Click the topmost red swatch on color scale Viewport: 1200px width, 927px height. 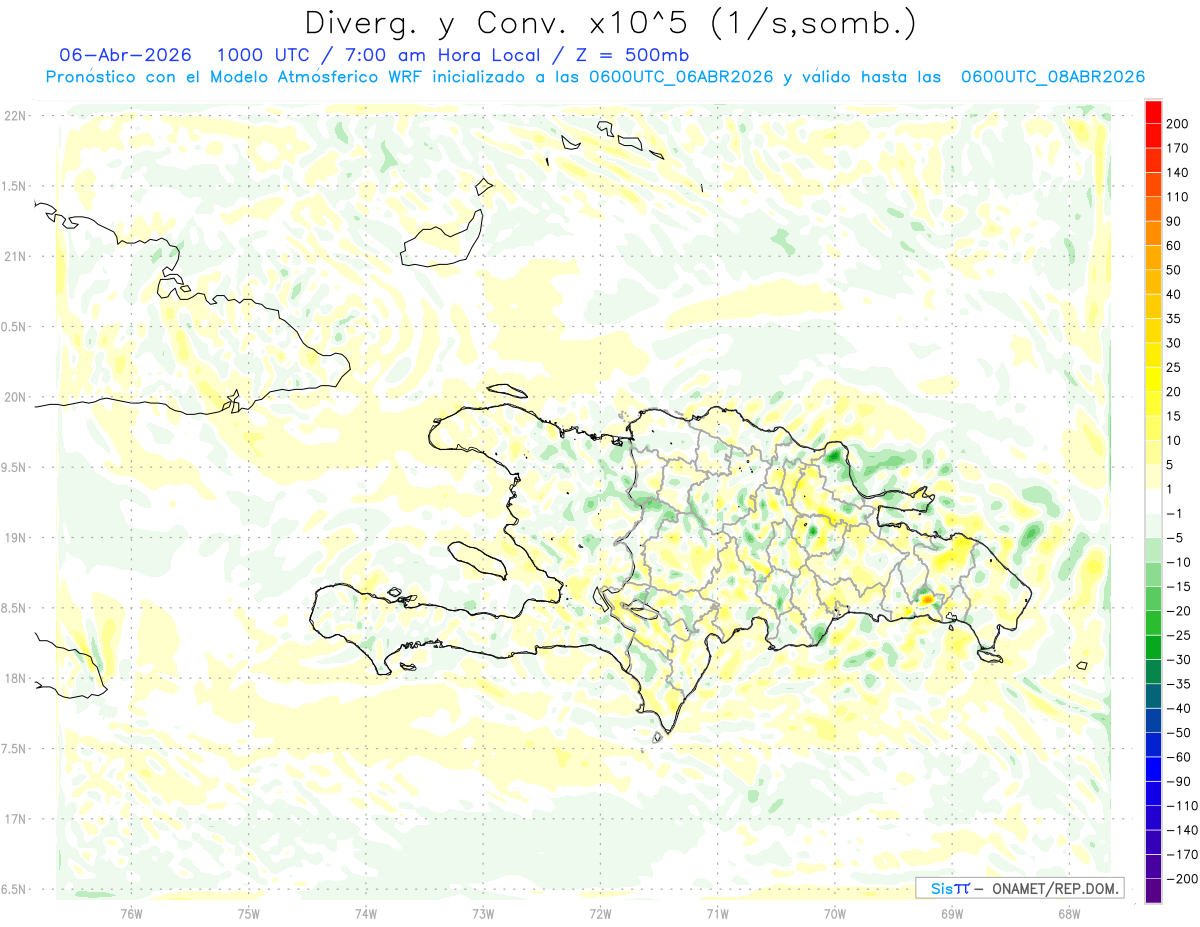click(x=1153, y=112)
